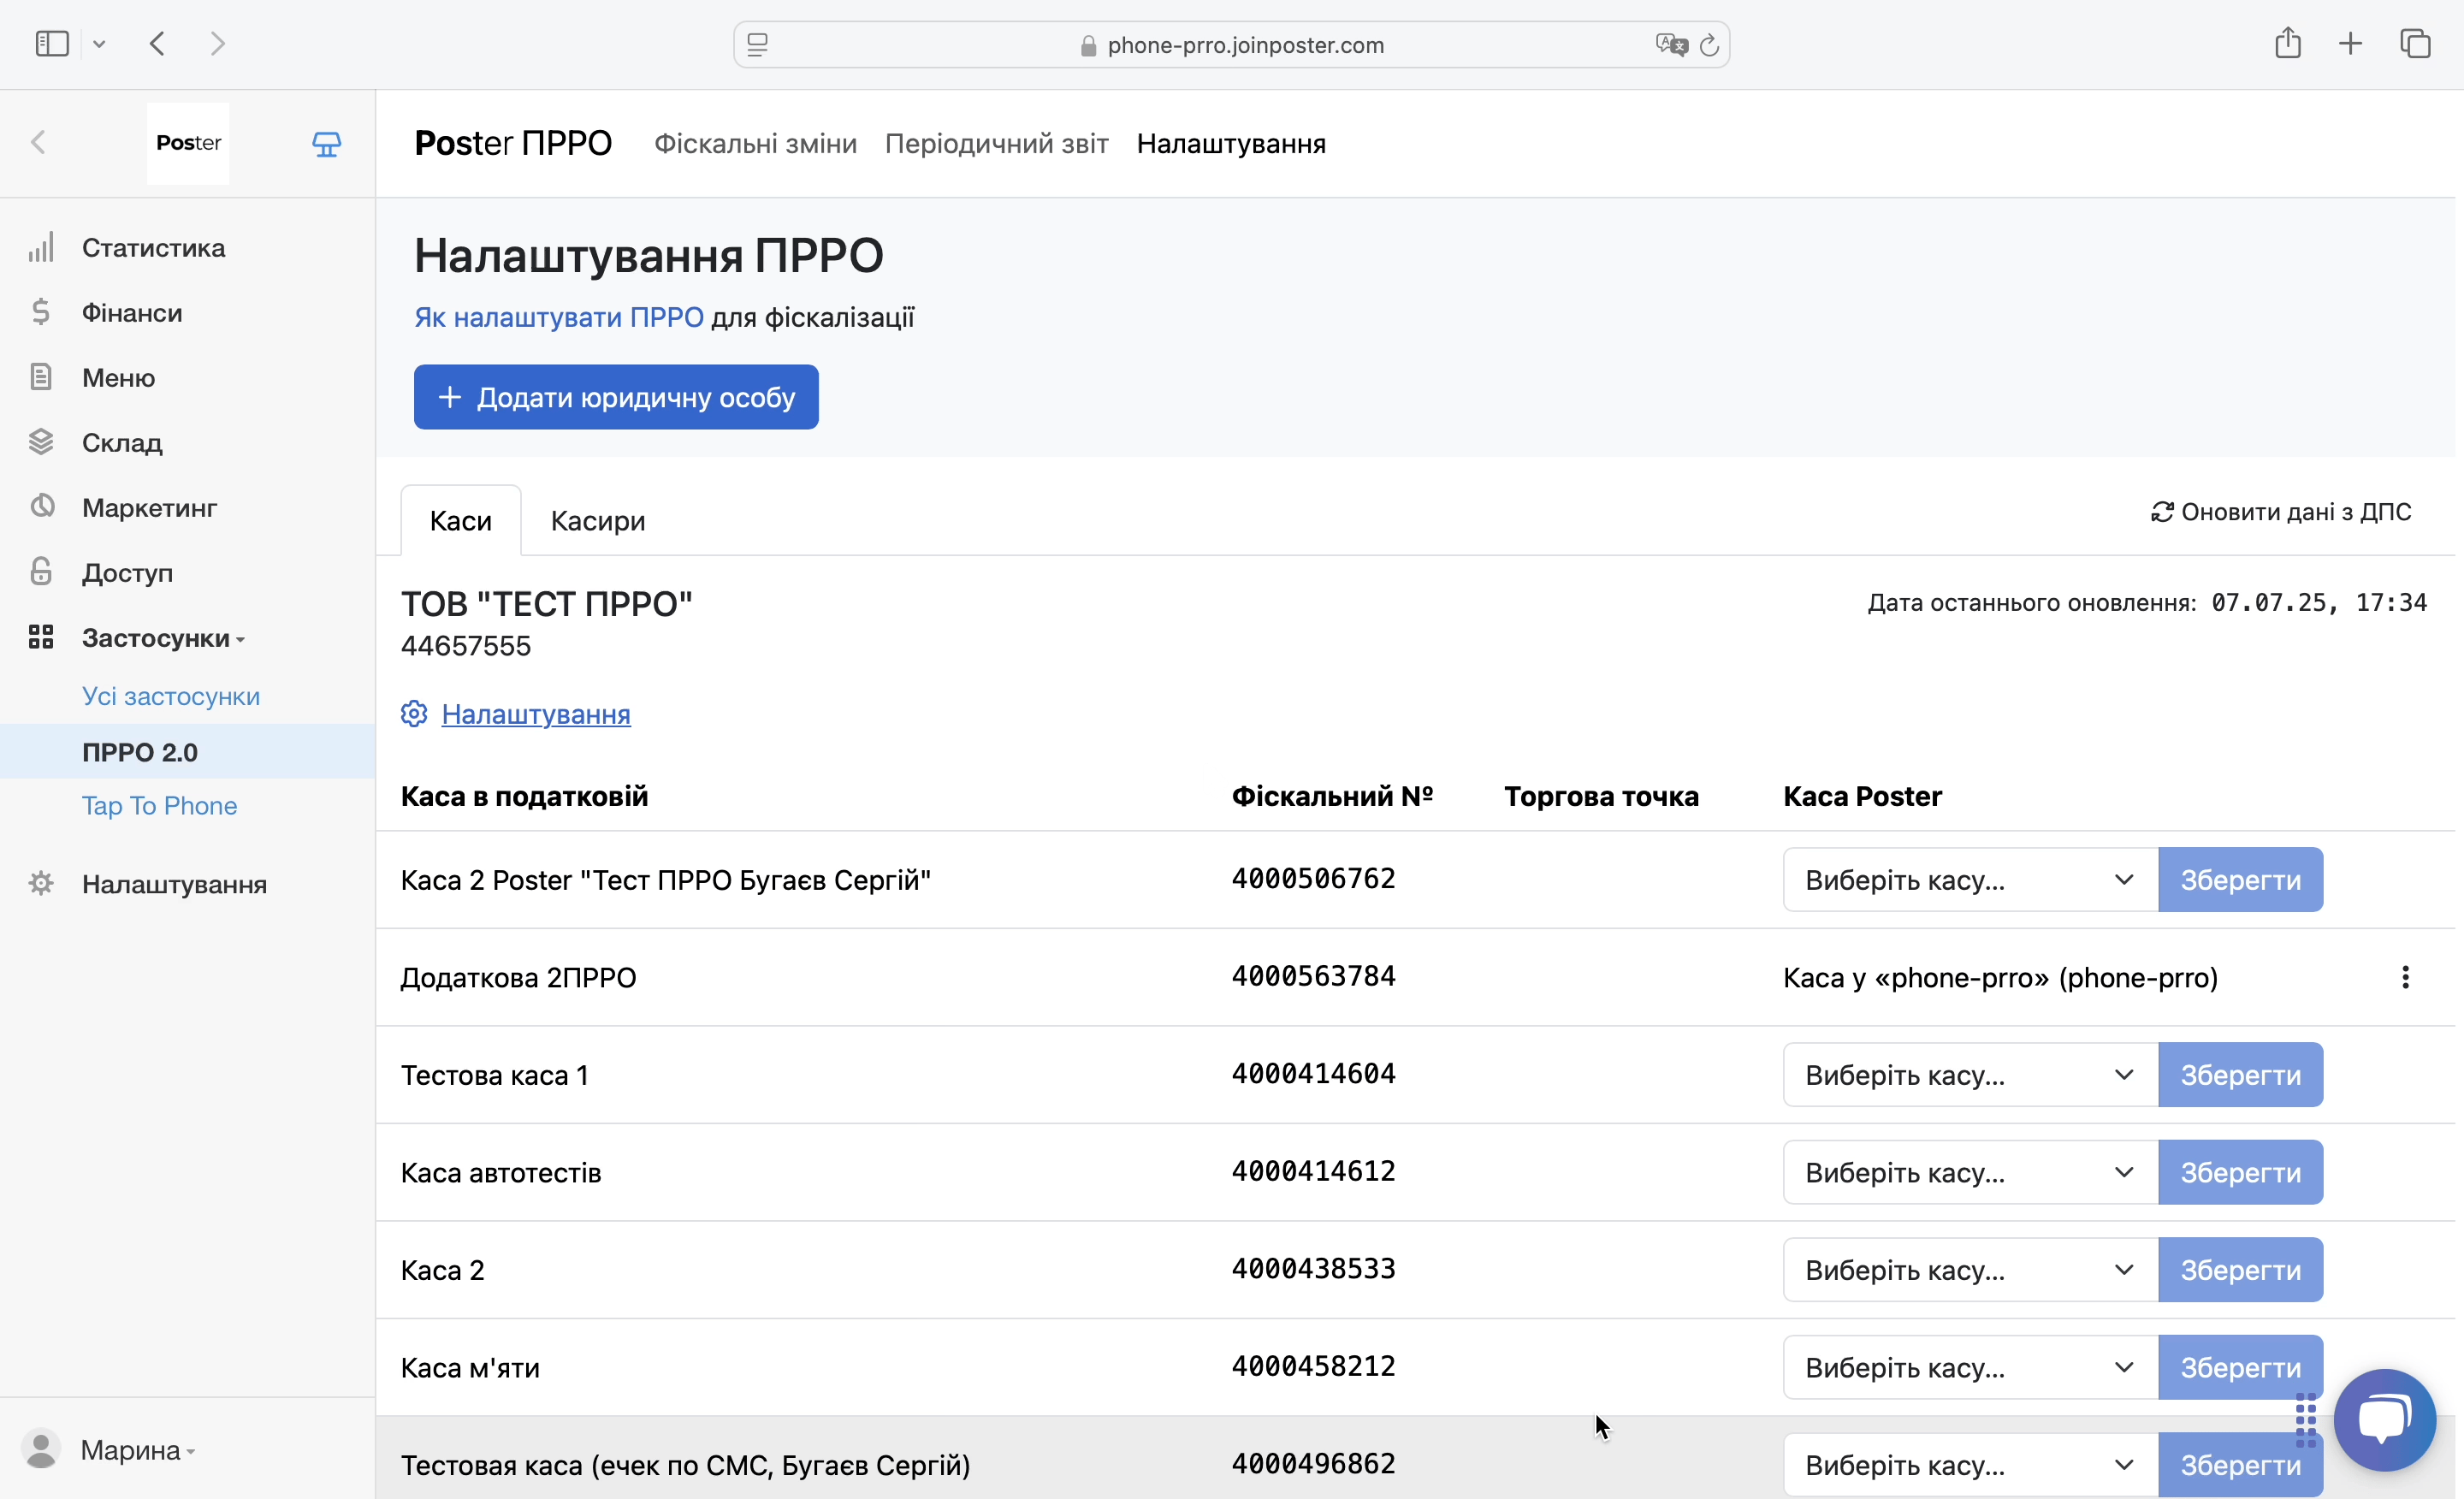Open three-dot menu for Додаткова 2ПРРО
The image size is (2464, 1499).
click(2405, 977)
